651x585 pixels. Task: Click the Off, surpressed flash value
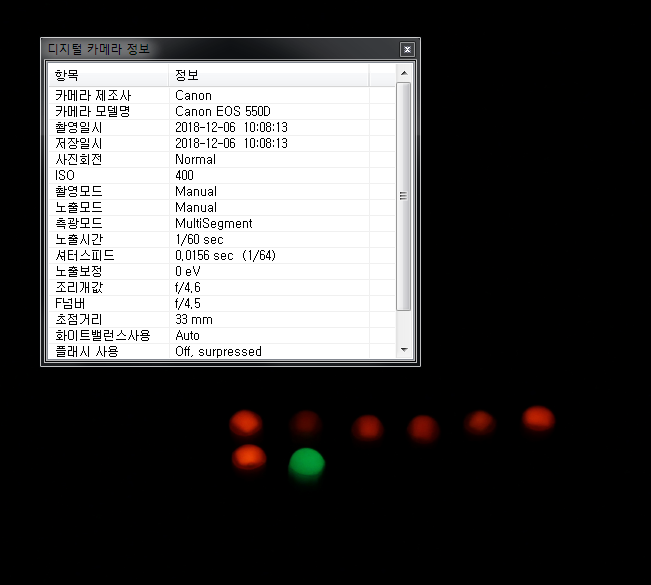(x=218, y=351)
